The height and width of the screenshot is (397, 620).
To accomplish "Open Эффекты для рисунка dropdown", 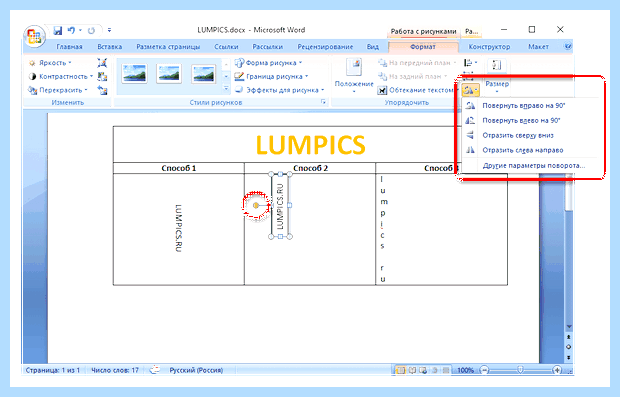I will tap(280, 90).
